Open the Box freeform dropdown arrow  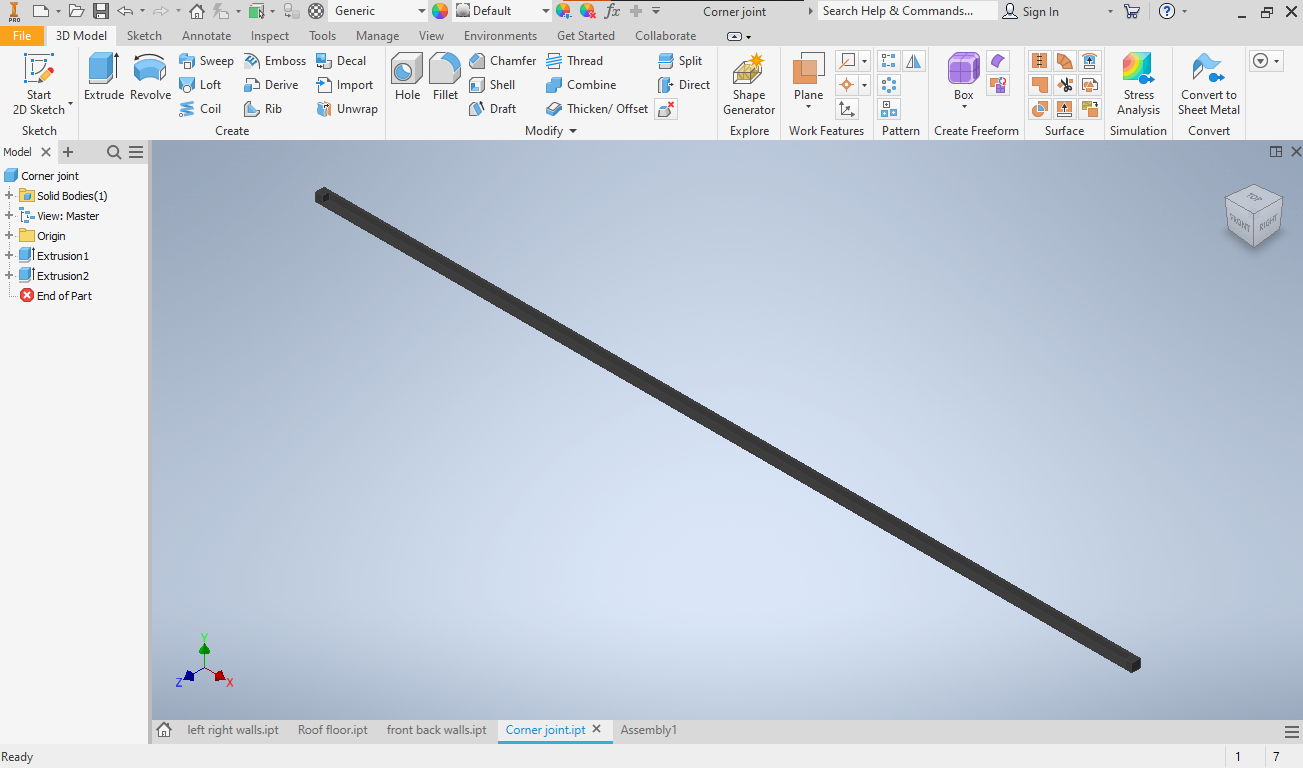[x=964, y=107]
